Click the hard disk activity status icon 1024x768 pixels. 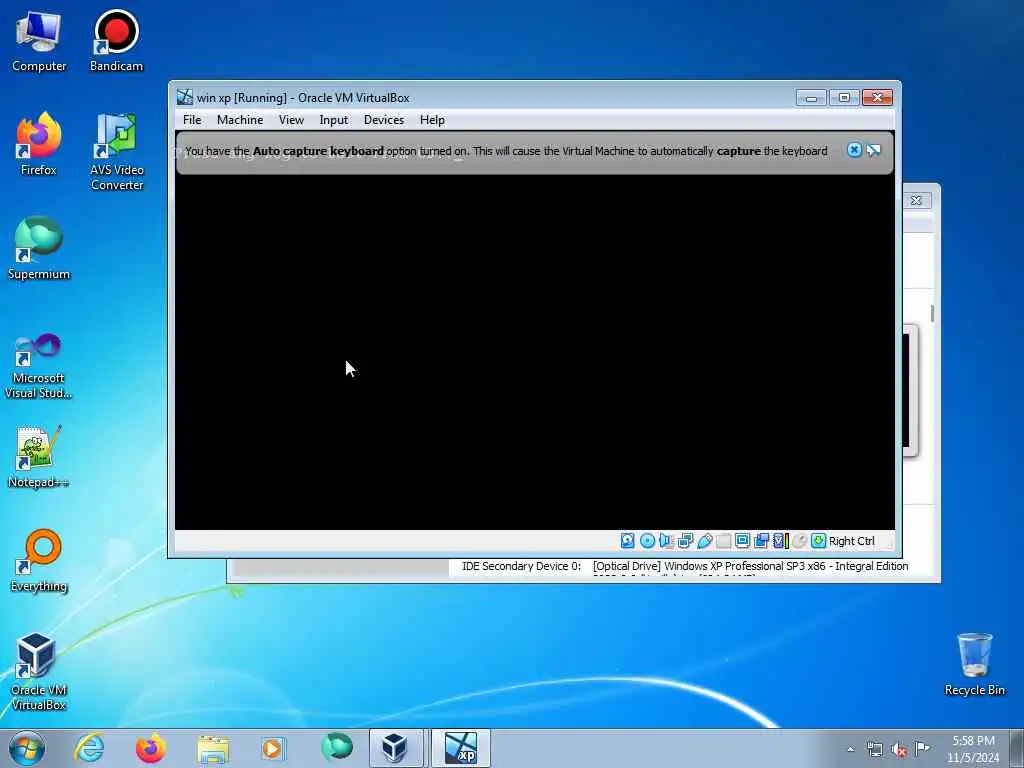pos(628,541)
